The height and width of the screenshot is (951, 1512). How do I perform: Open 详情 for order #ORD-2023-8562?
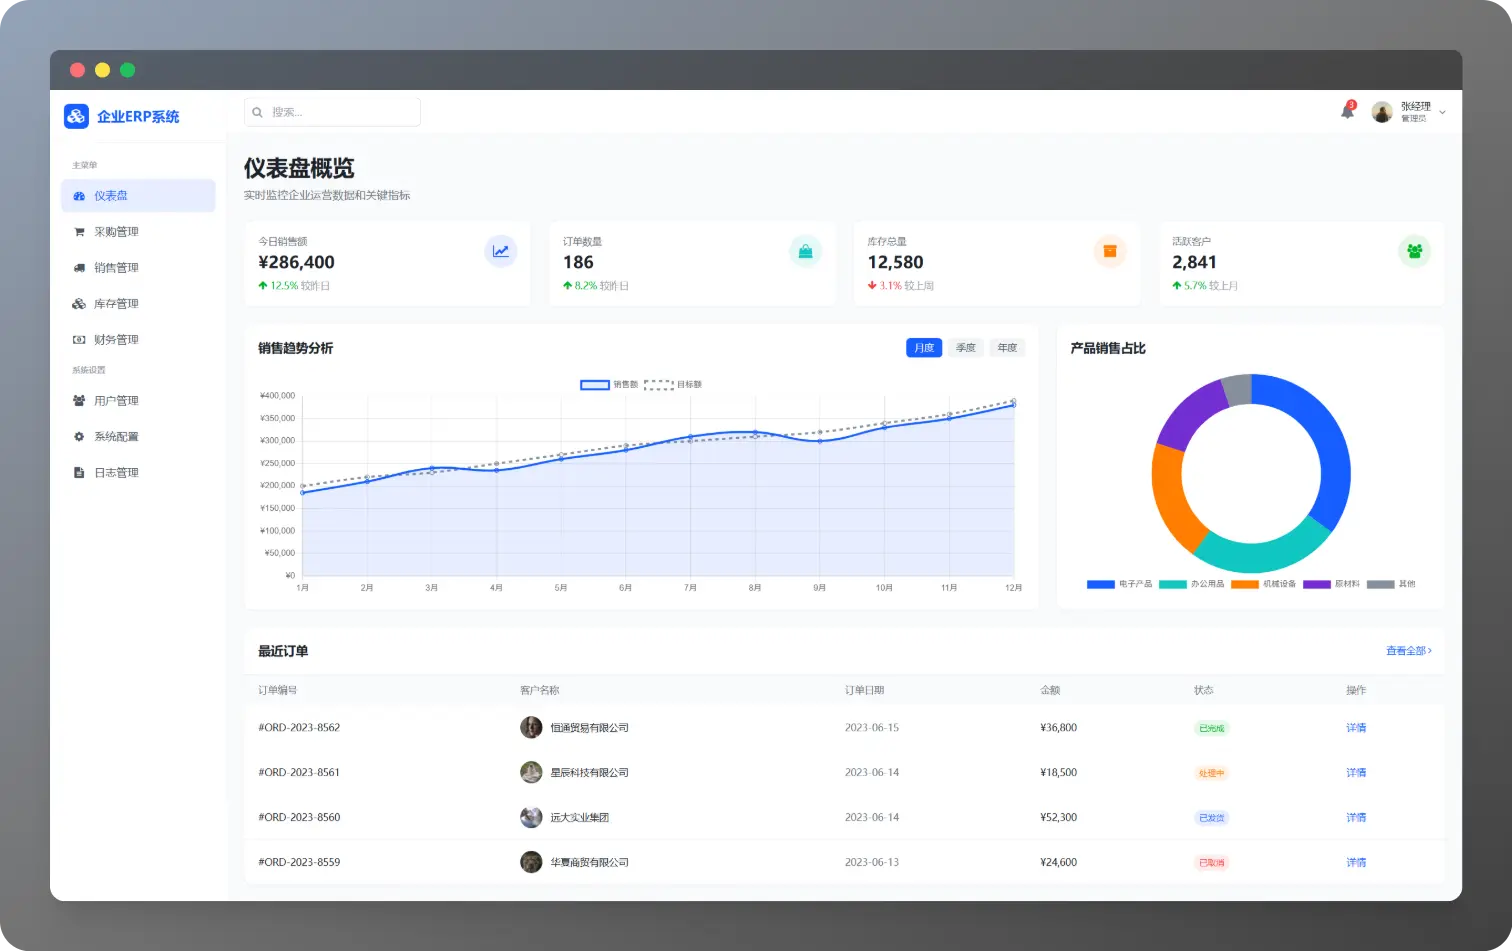[x=1355, y=727]
